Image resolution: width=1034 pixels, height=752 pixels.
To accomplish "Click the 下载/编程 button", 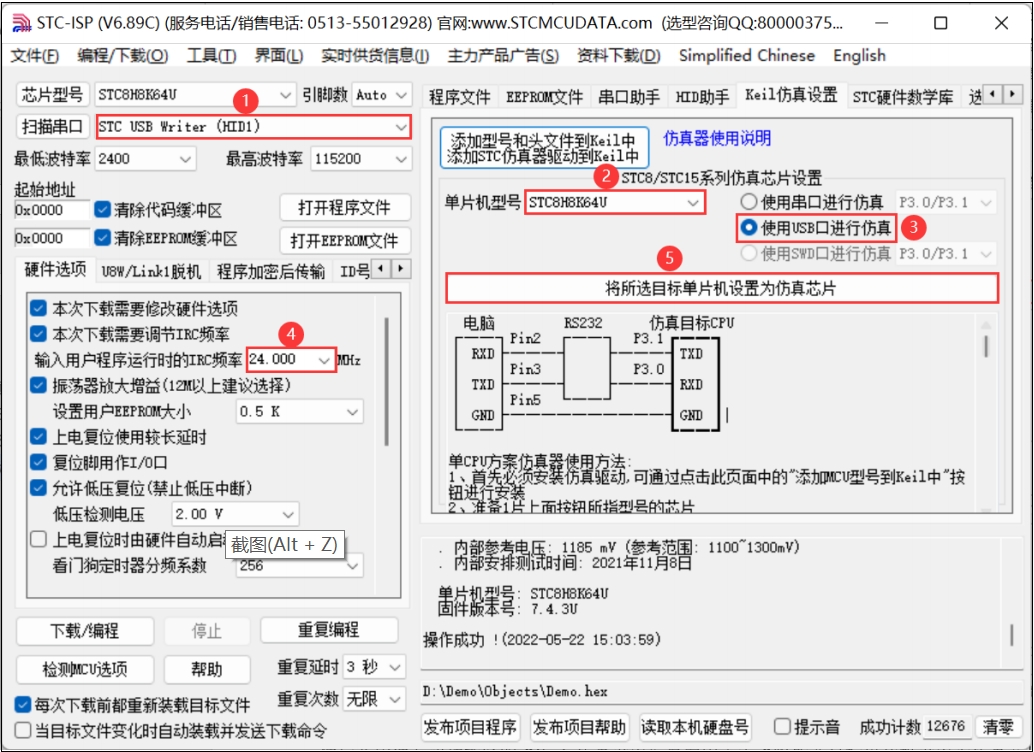I will (x=84, y=631).
